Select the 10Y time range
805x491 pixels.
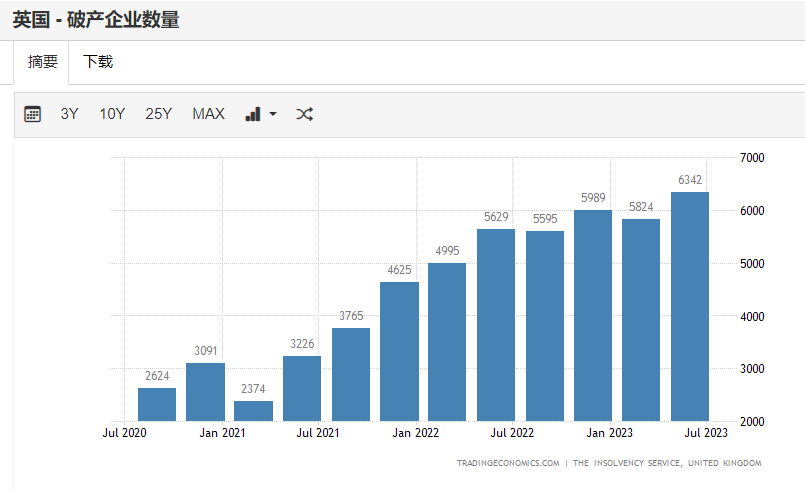coord(112,114)
